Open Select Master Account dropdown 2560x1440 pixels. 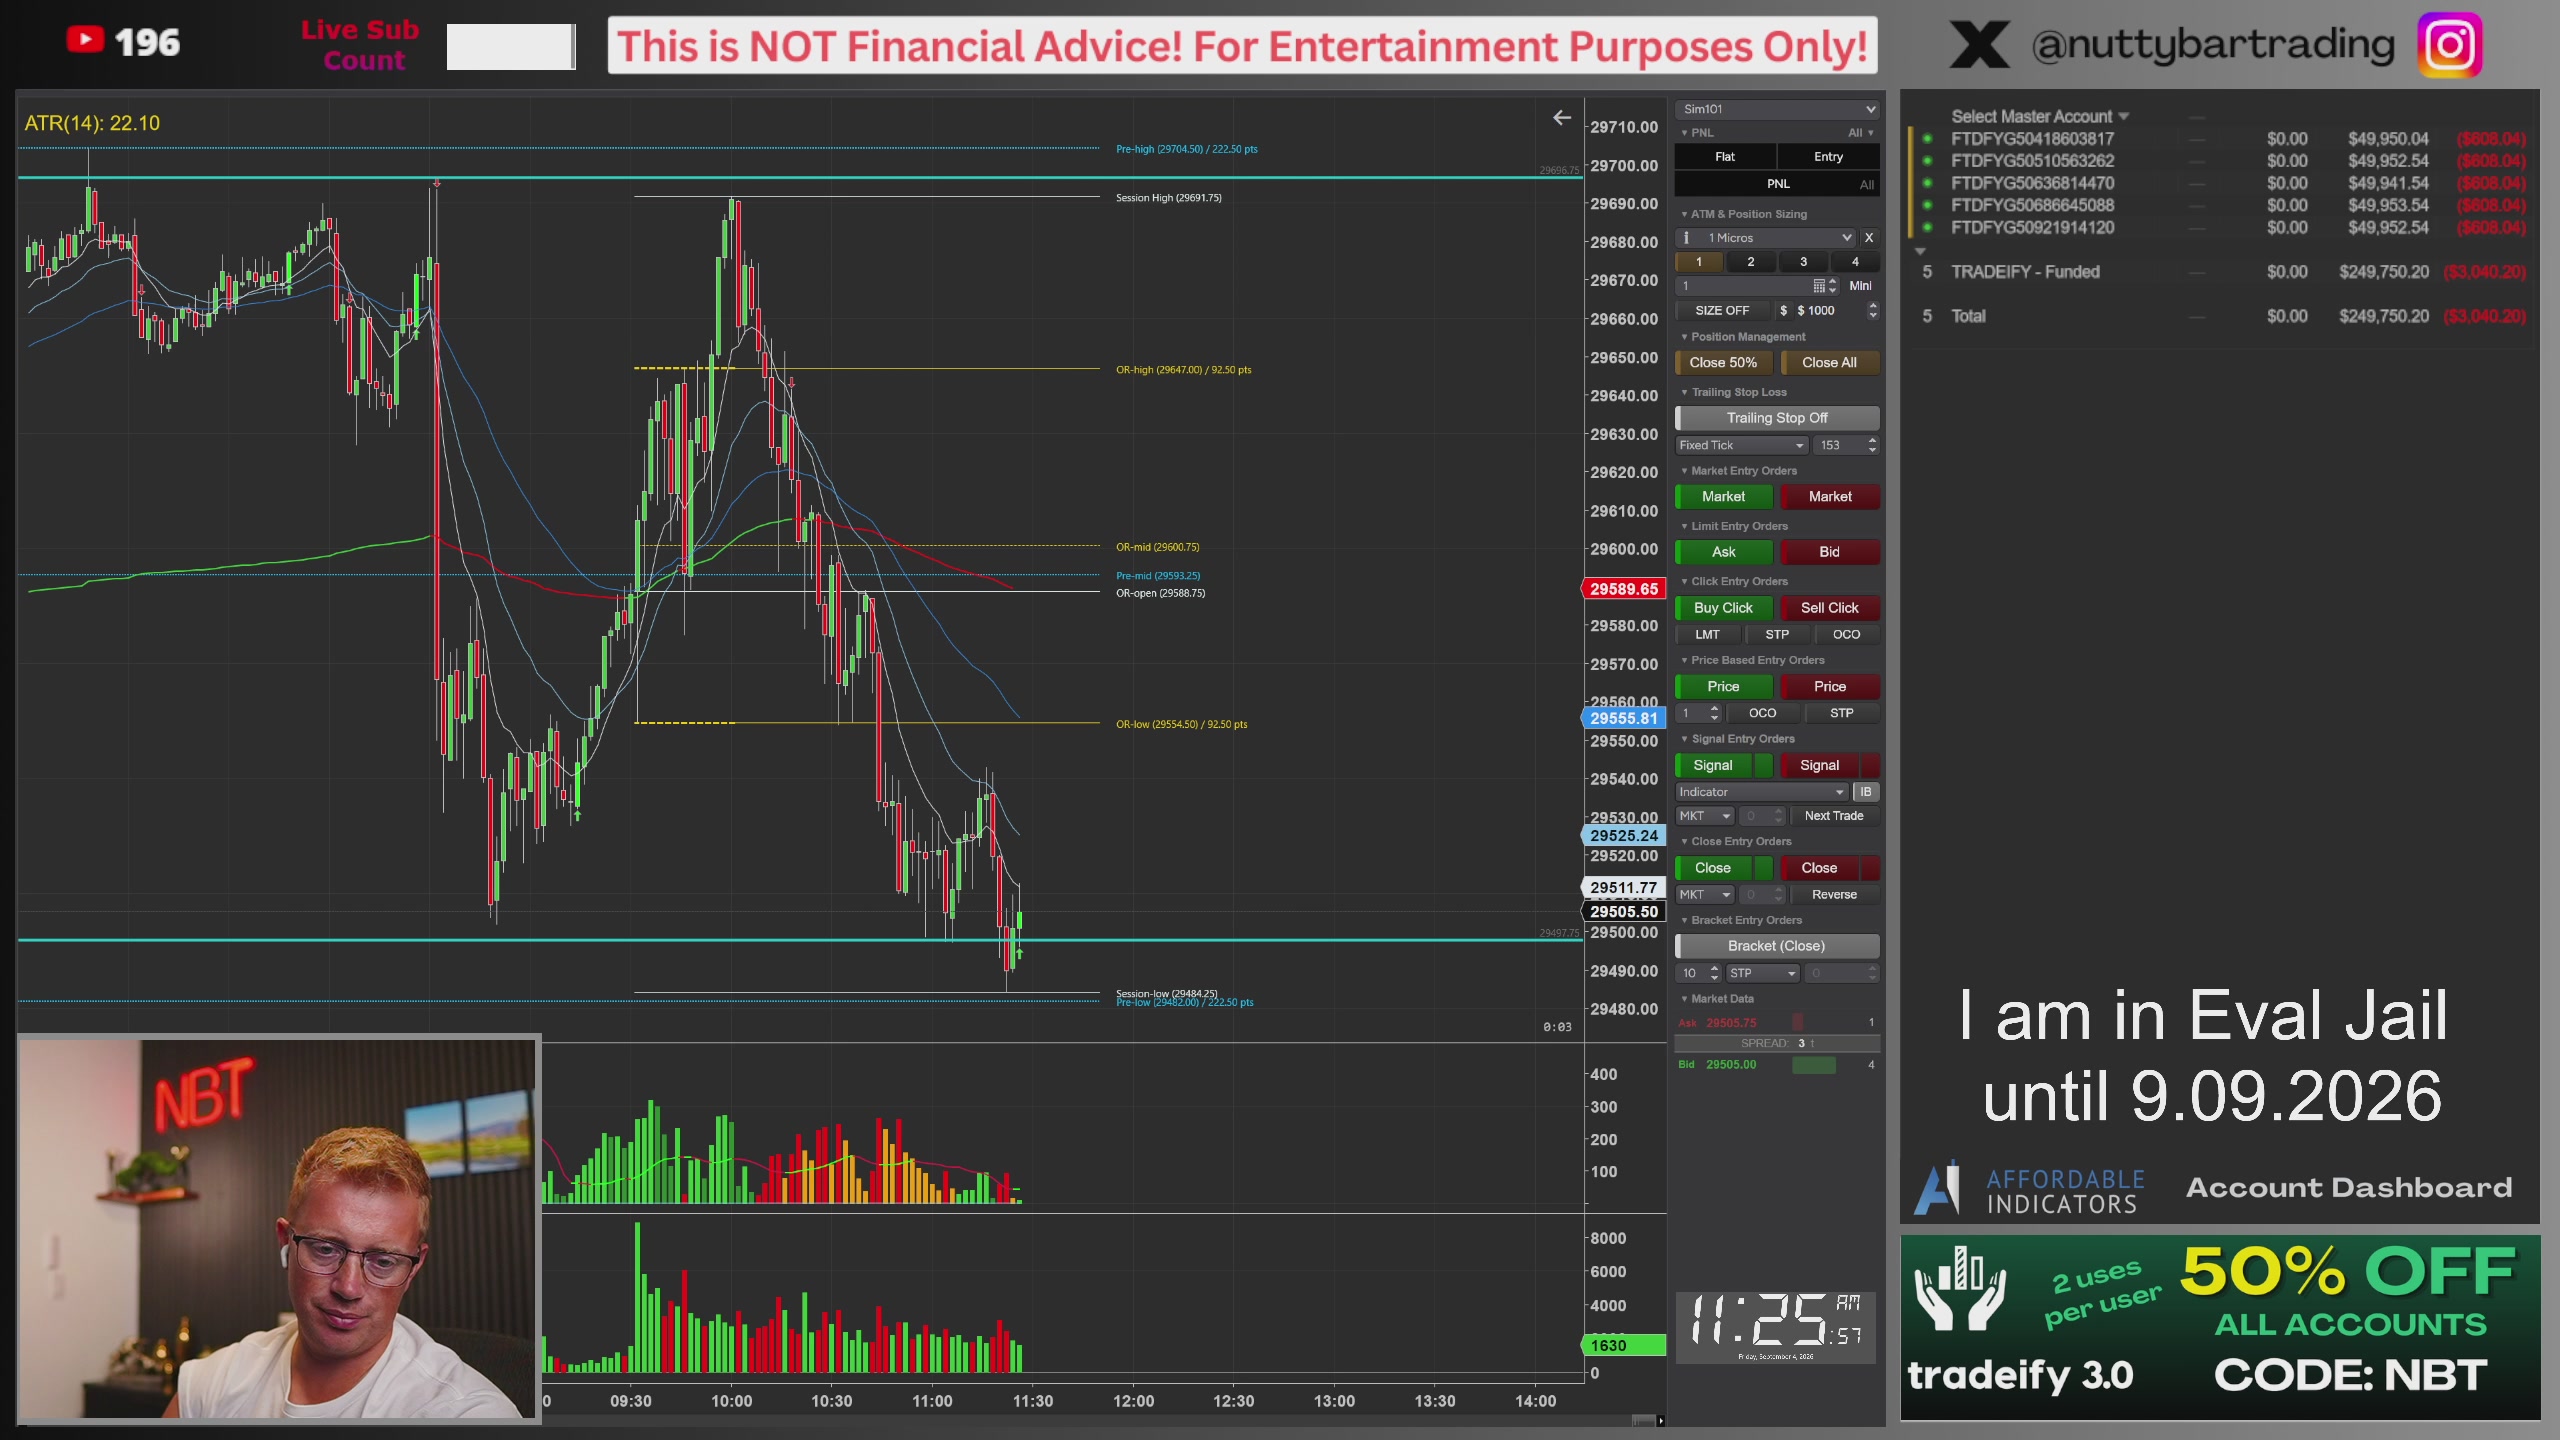pyautogui.click(x=2040, y=117)
